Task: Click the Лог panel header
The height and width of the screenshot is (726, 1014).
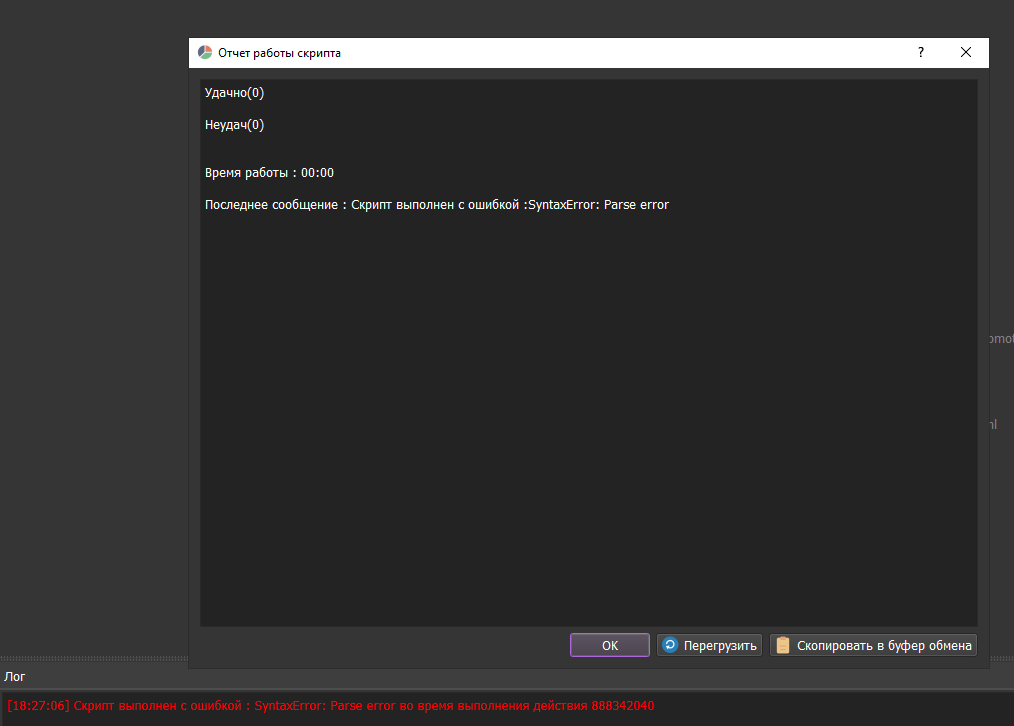Action: tap(15, 677)
